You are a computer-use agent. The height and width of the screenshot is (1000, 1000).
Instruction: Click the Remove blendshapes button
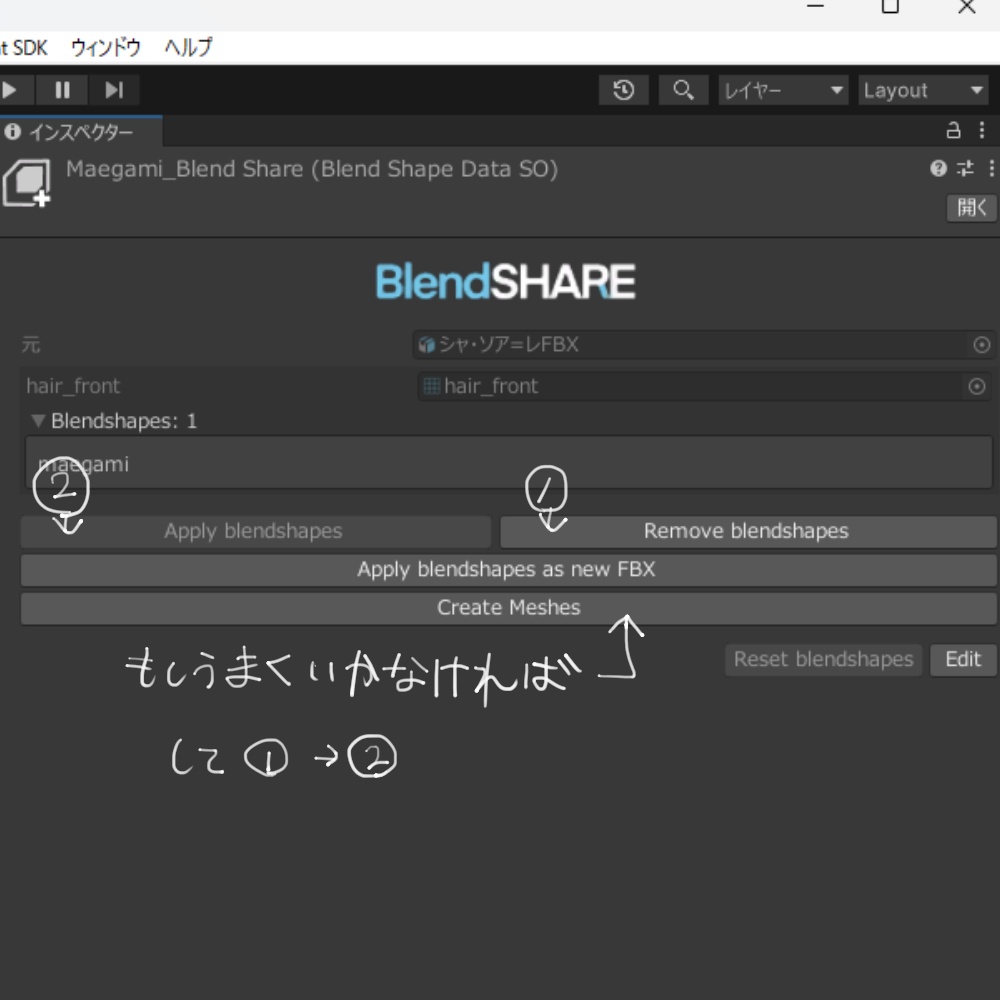click(745, 531)
